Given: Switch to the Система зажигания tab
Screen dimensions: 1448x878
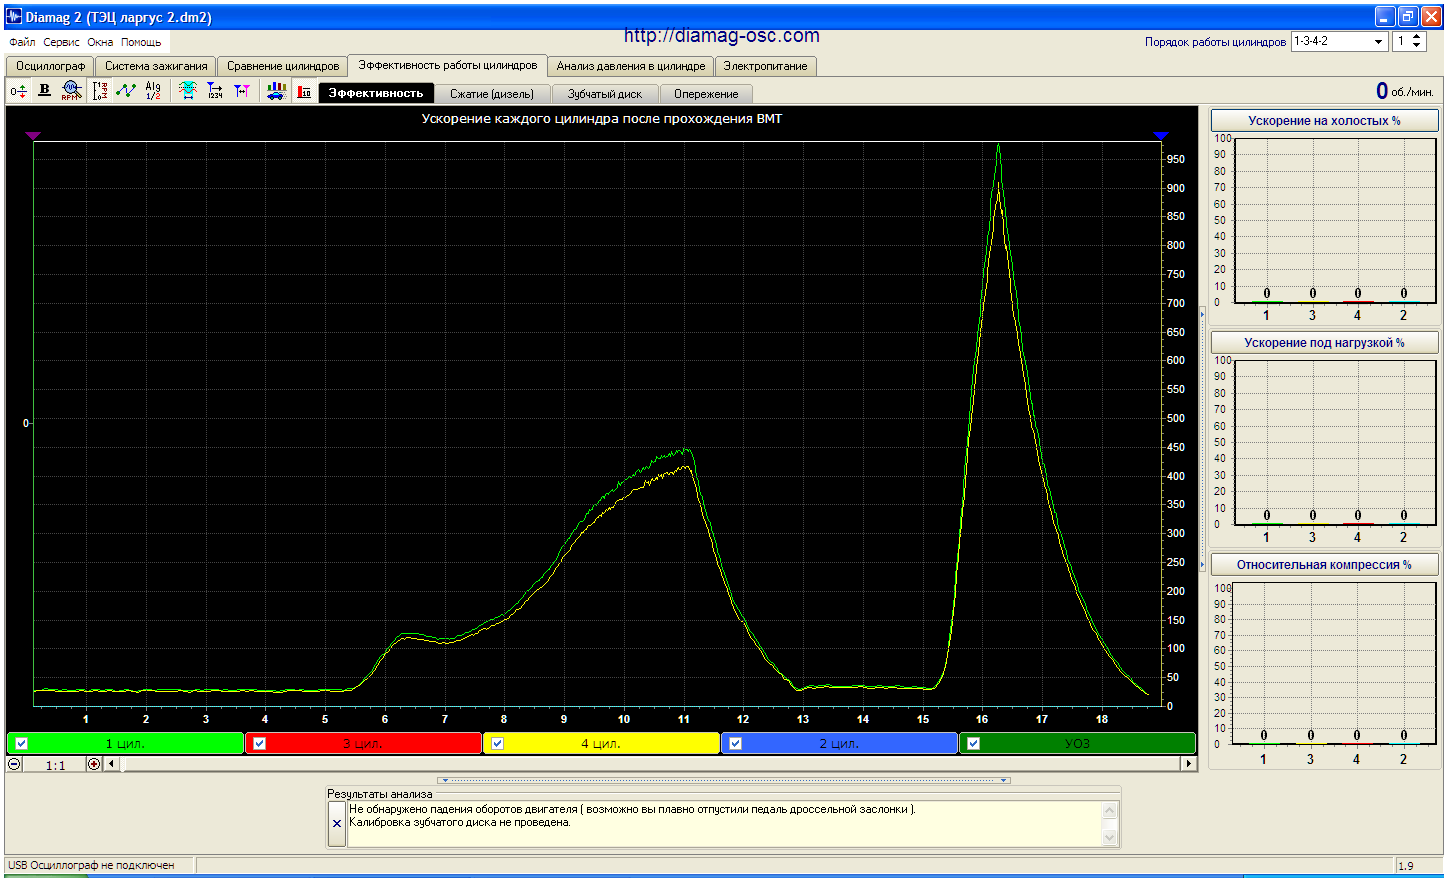Looking at the screenshot, I should (x=156, y=66).
